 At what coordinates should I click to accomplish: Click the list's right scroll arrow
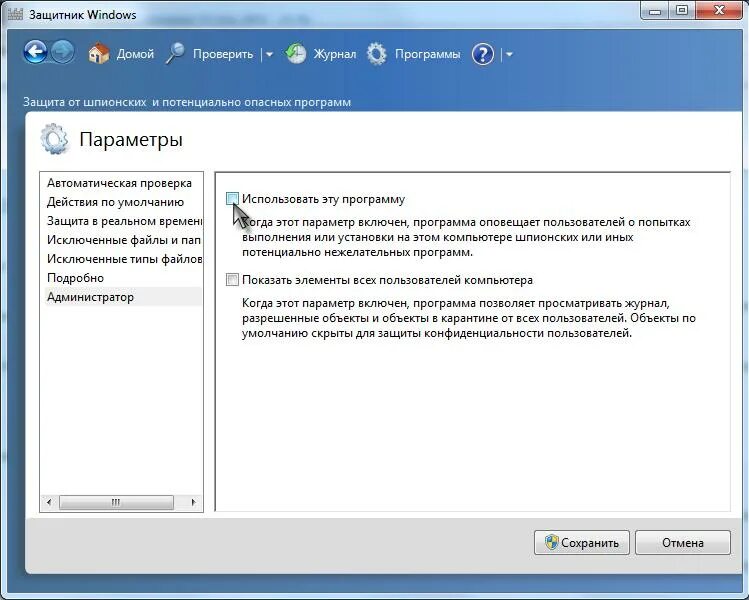click(193, 502)
